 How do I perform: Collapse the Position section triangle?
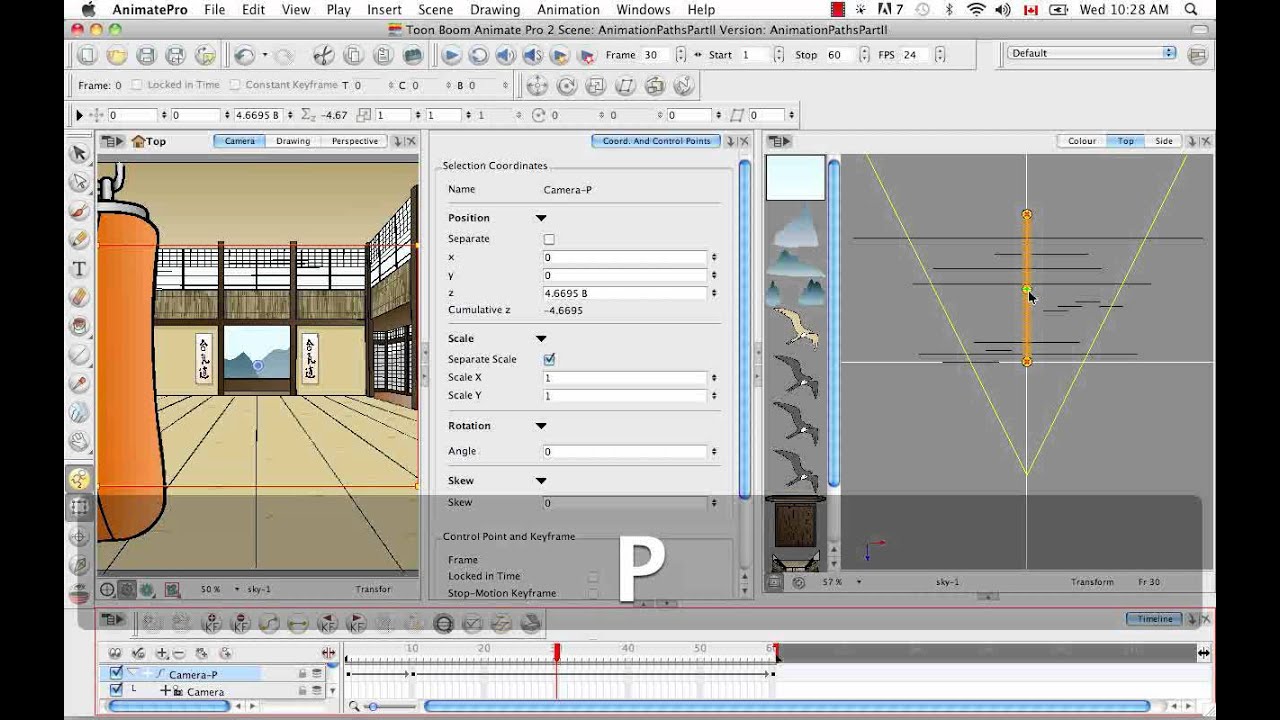(541, 218)
